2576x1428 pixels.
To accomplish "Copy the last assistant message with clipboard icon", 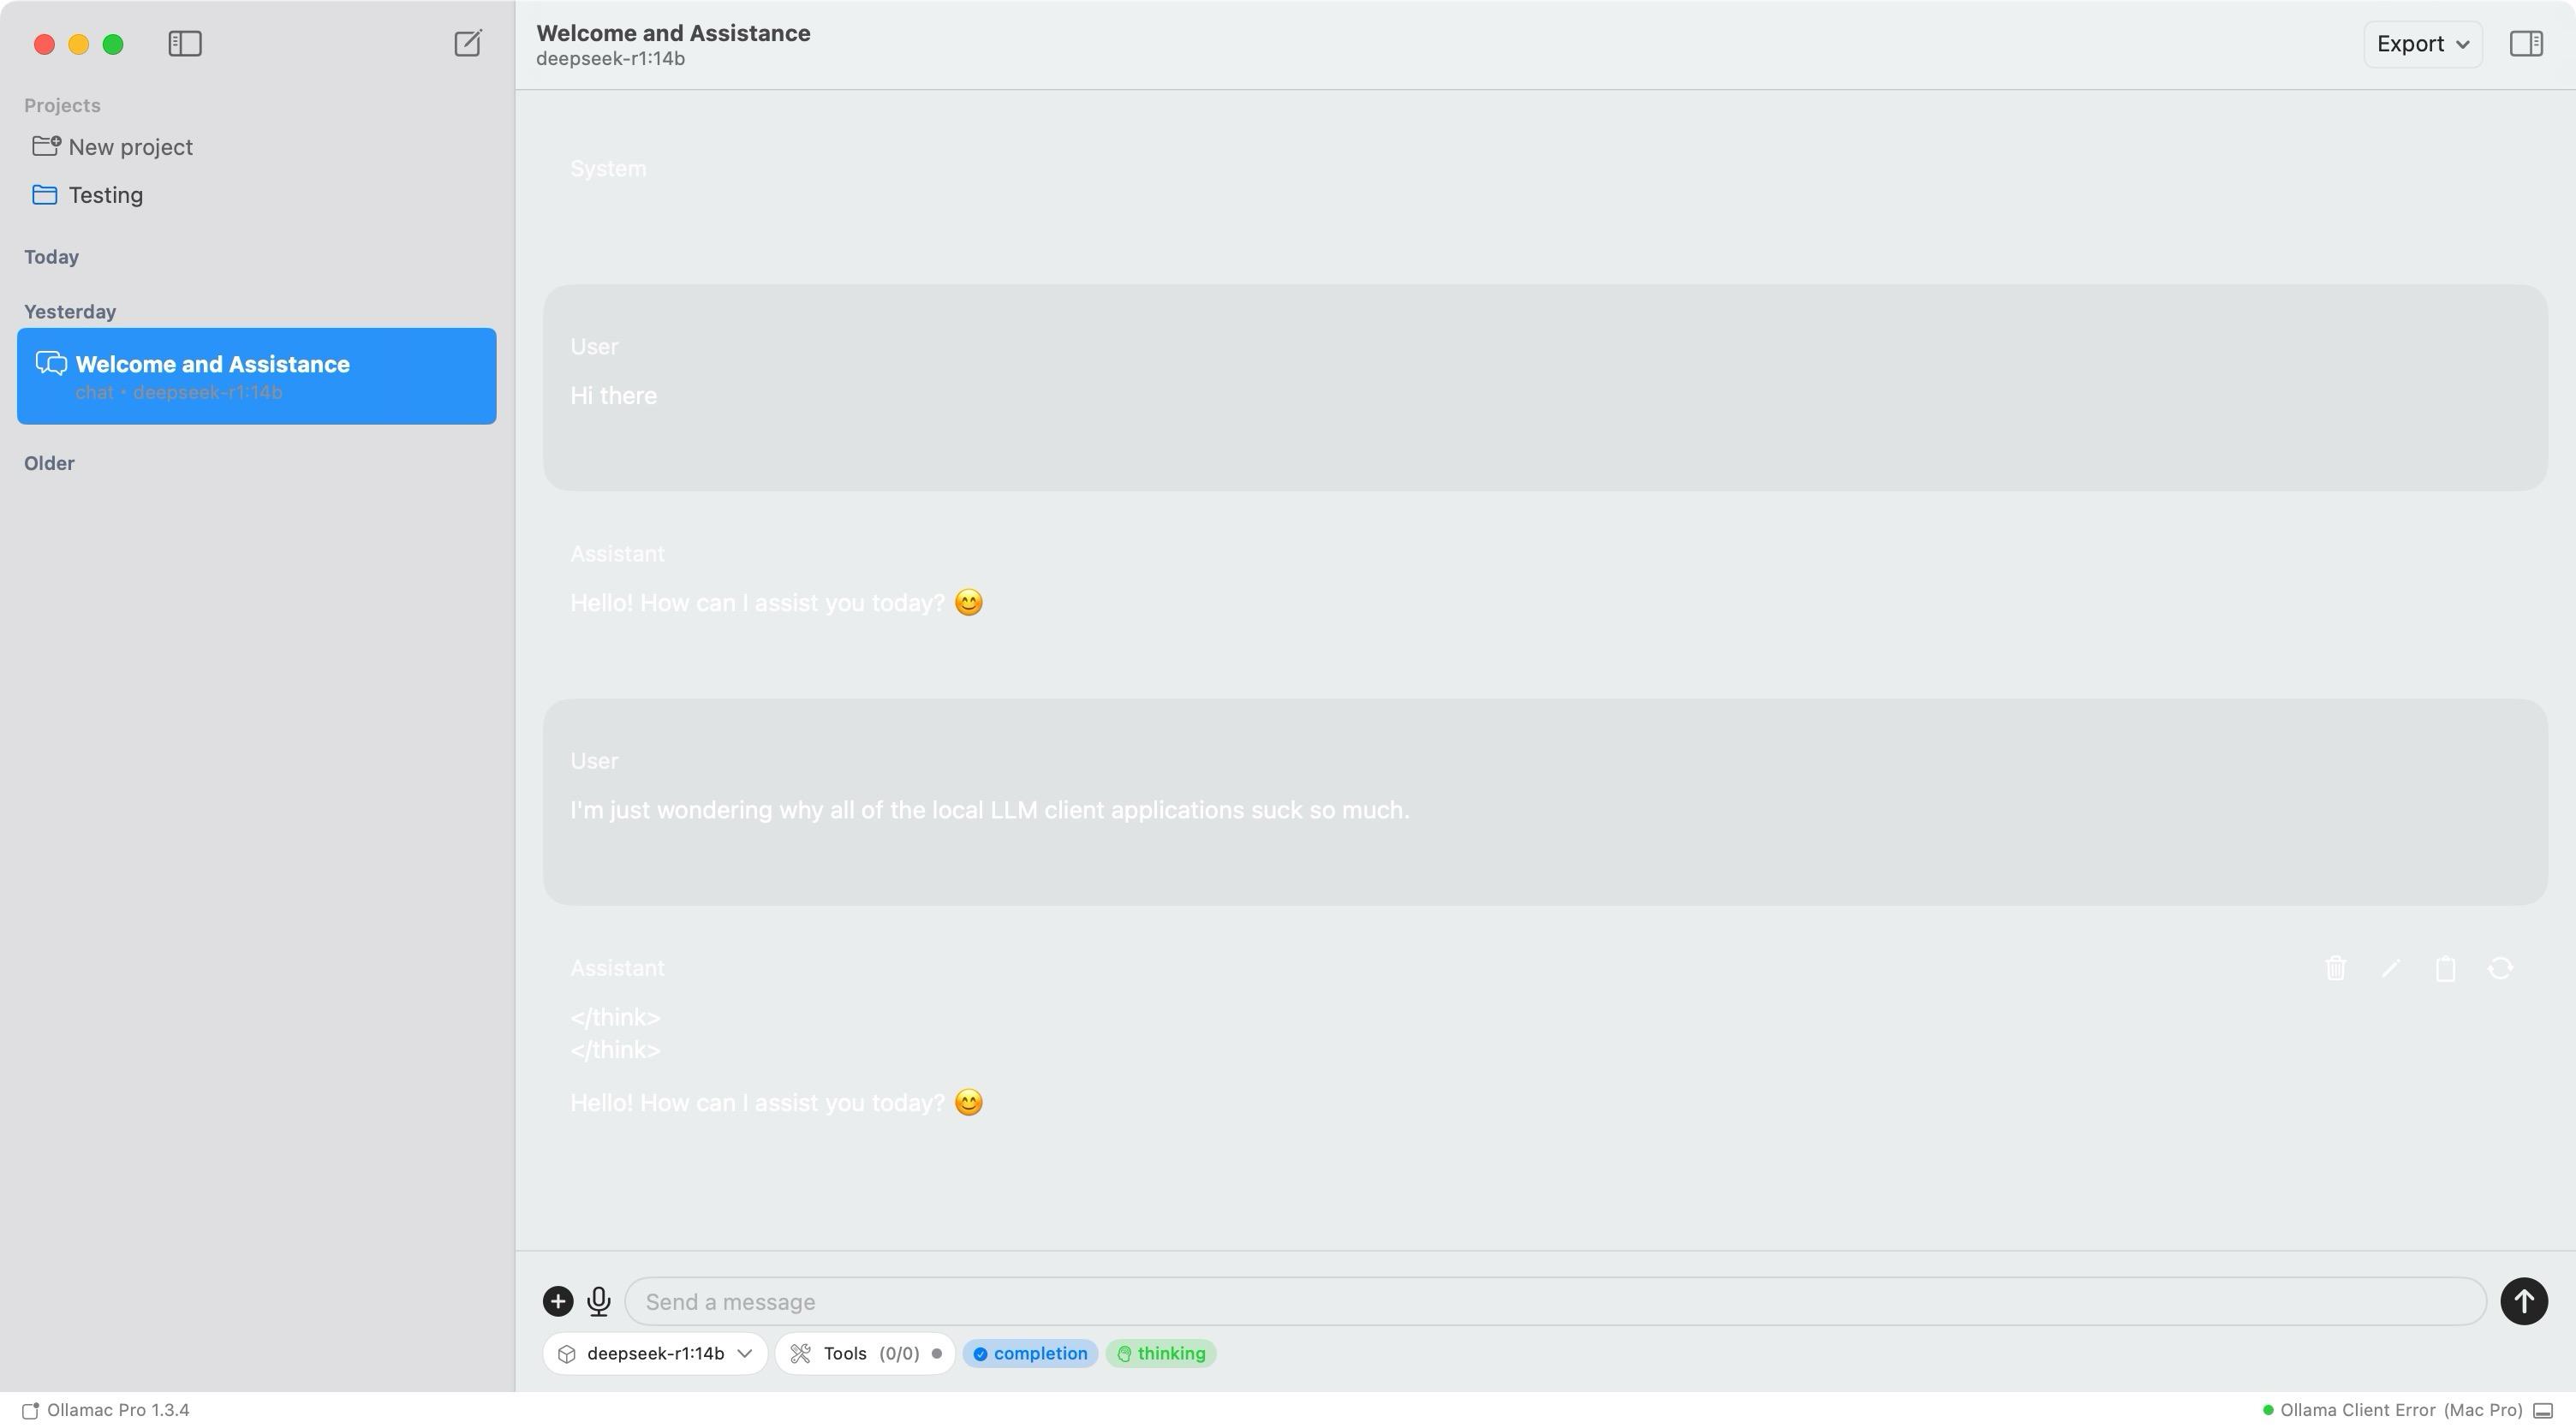I will pyautogui.click(x=2446, y=968).
